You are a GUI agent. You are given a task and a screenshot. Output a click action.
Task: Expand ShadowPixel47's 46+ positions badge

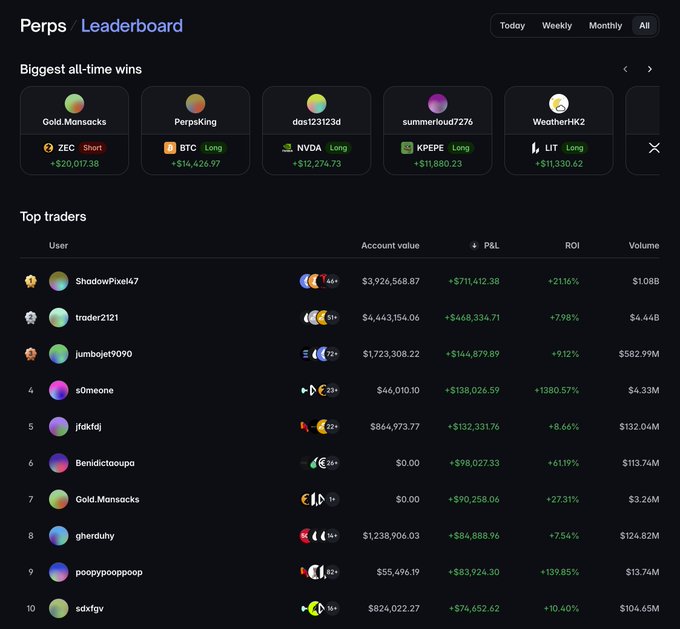pyautogui.click(x=332, y=281)
